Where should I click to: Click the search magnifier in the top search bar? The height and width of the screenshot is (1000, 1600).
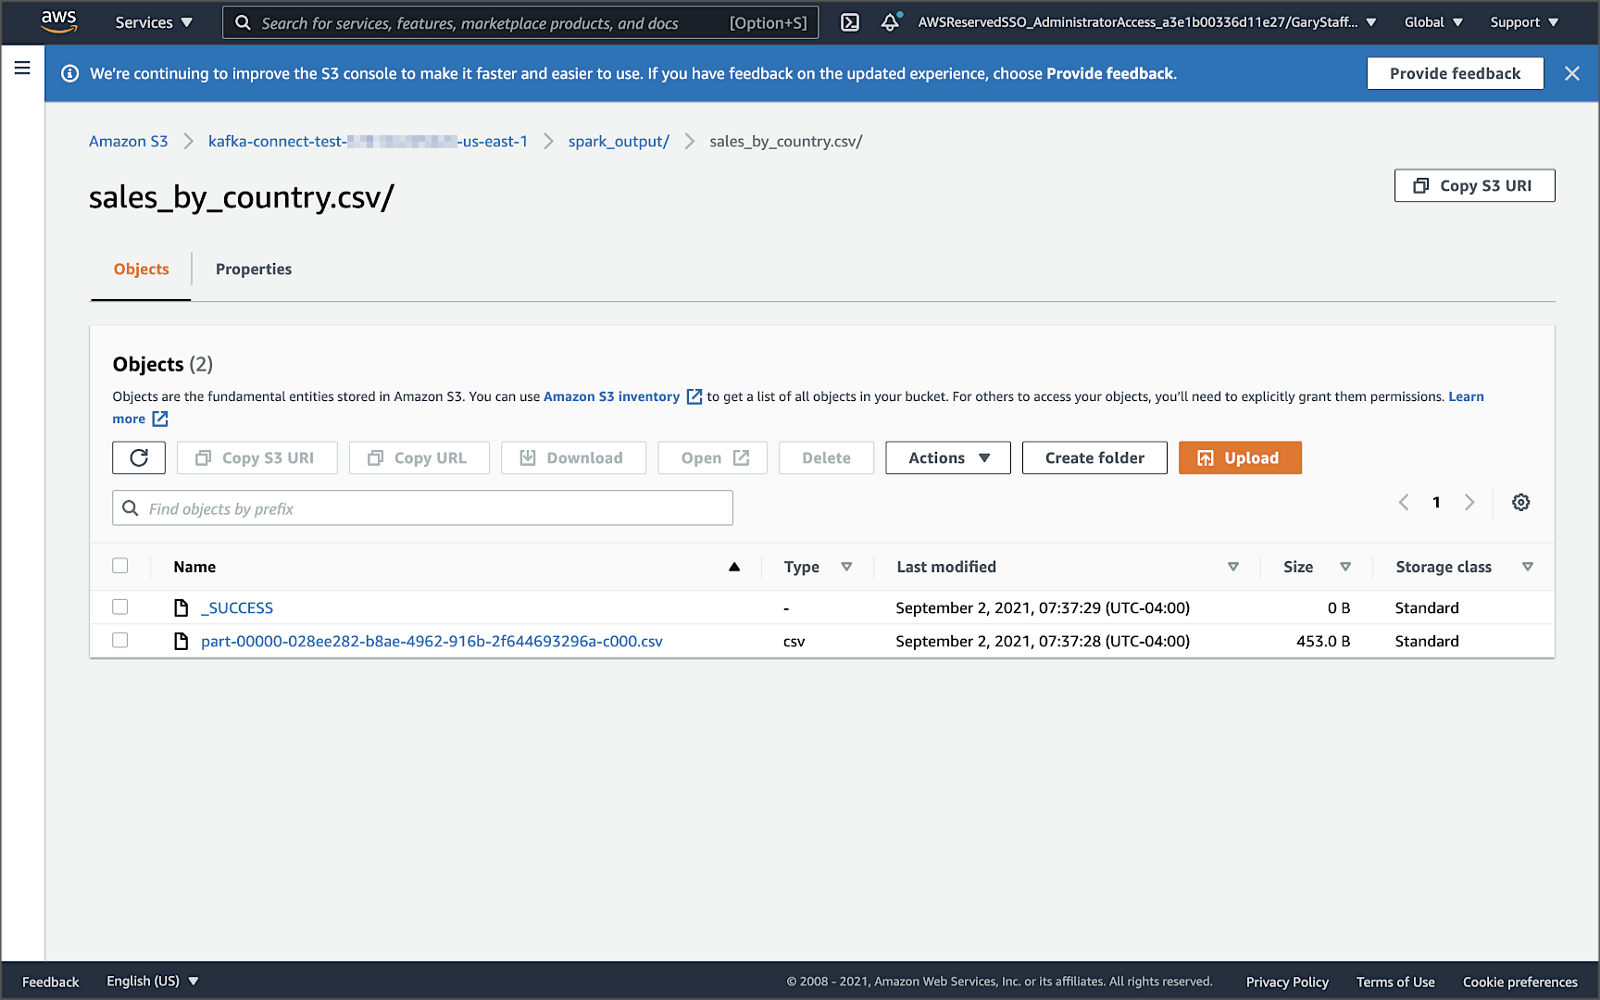(x=243, y=22)
